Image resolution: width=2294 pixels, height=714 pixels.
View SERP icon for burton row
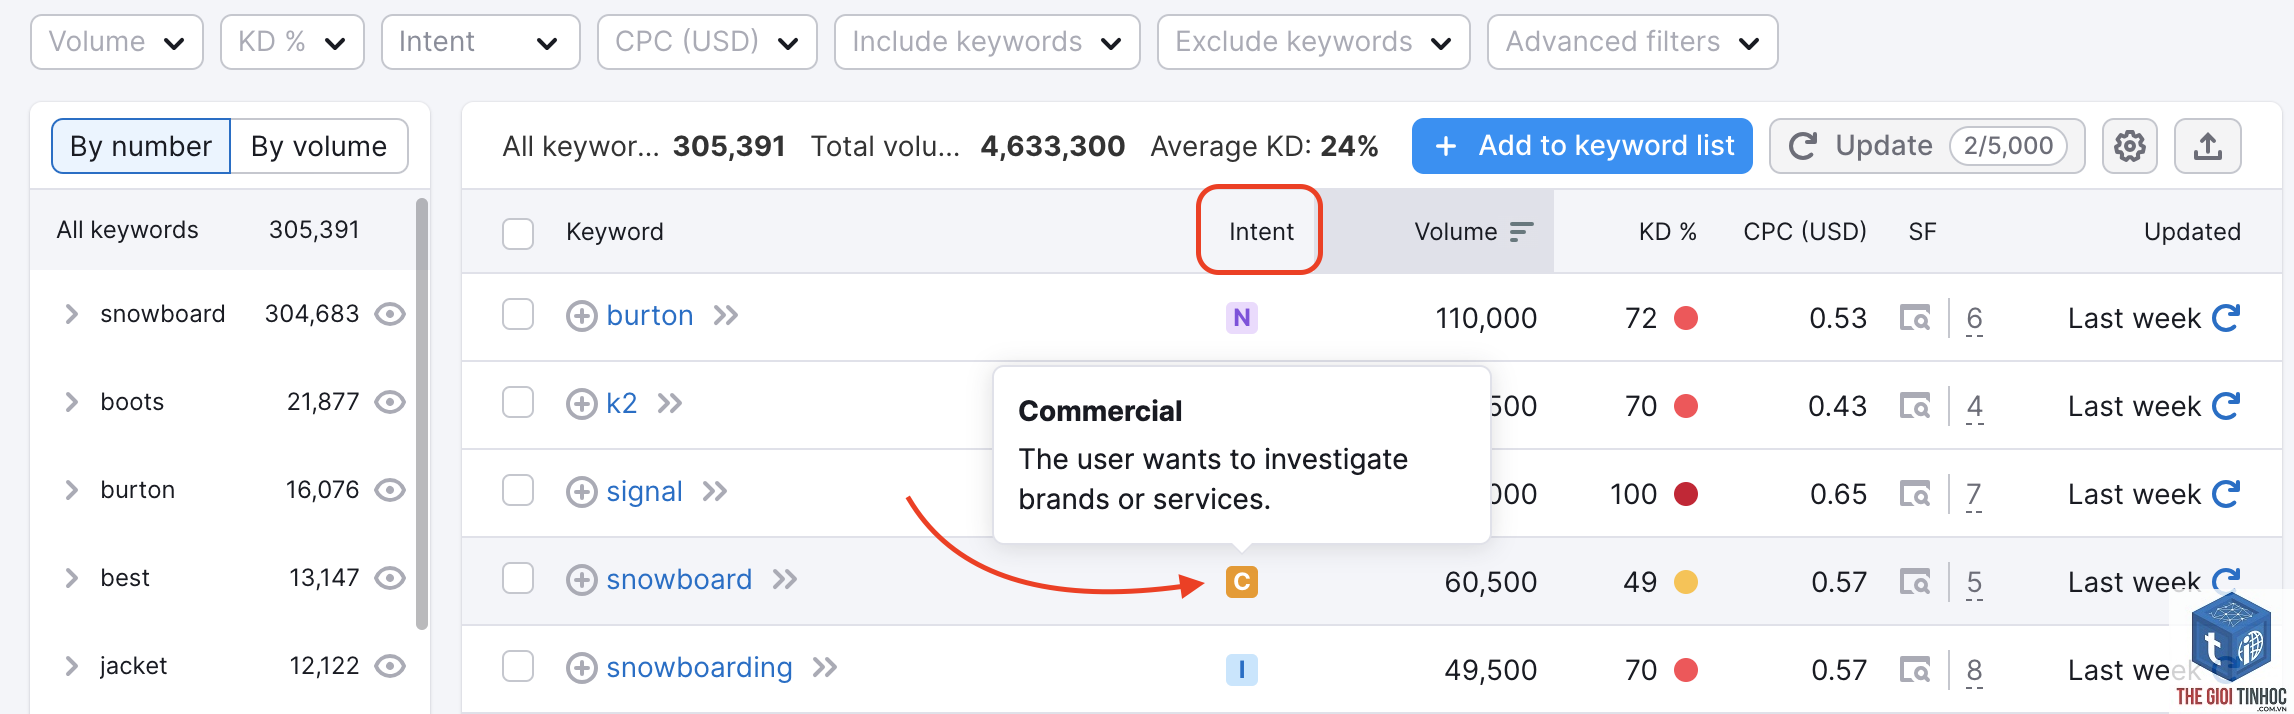pyautogui.click(x=1915, y=318)
